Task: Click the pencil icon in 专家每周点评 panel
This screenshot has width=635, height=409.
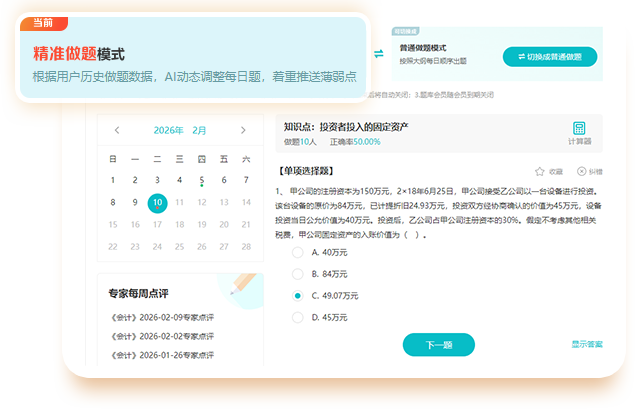Action: pyautogui.click(x=240, y=285)
